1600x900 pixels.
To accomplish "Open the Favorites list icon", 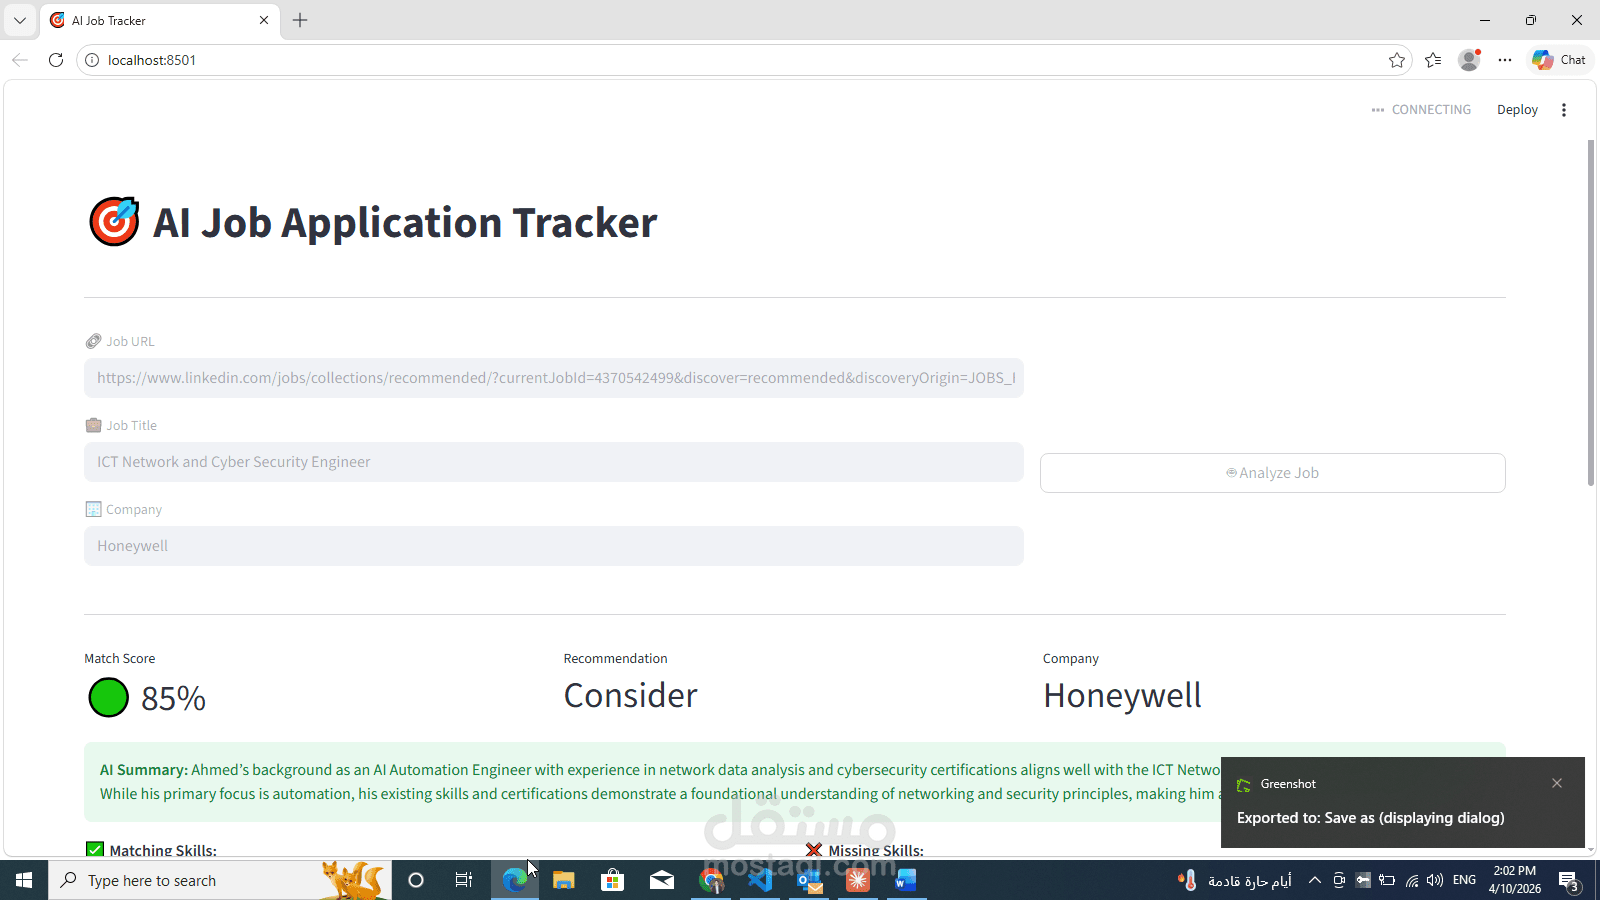I will (x=1433, y=60).
